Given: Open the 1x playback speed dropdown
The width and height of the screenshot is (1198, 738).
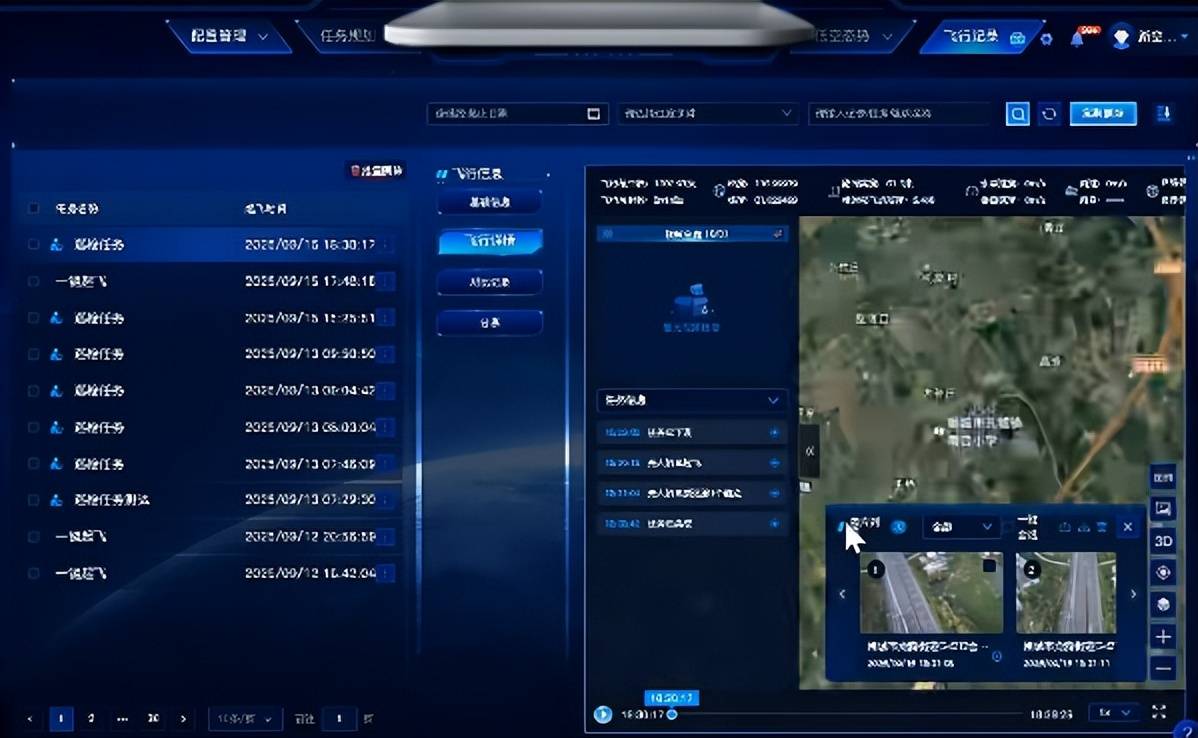Looking at the screenshot, I should tap(1114, 713).
